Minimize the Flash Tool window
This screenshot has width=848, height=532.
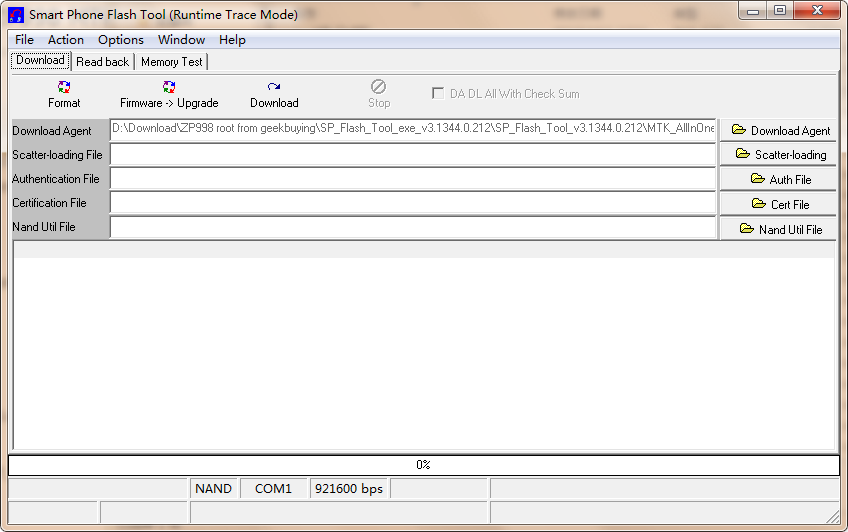[x=753, y=11]
